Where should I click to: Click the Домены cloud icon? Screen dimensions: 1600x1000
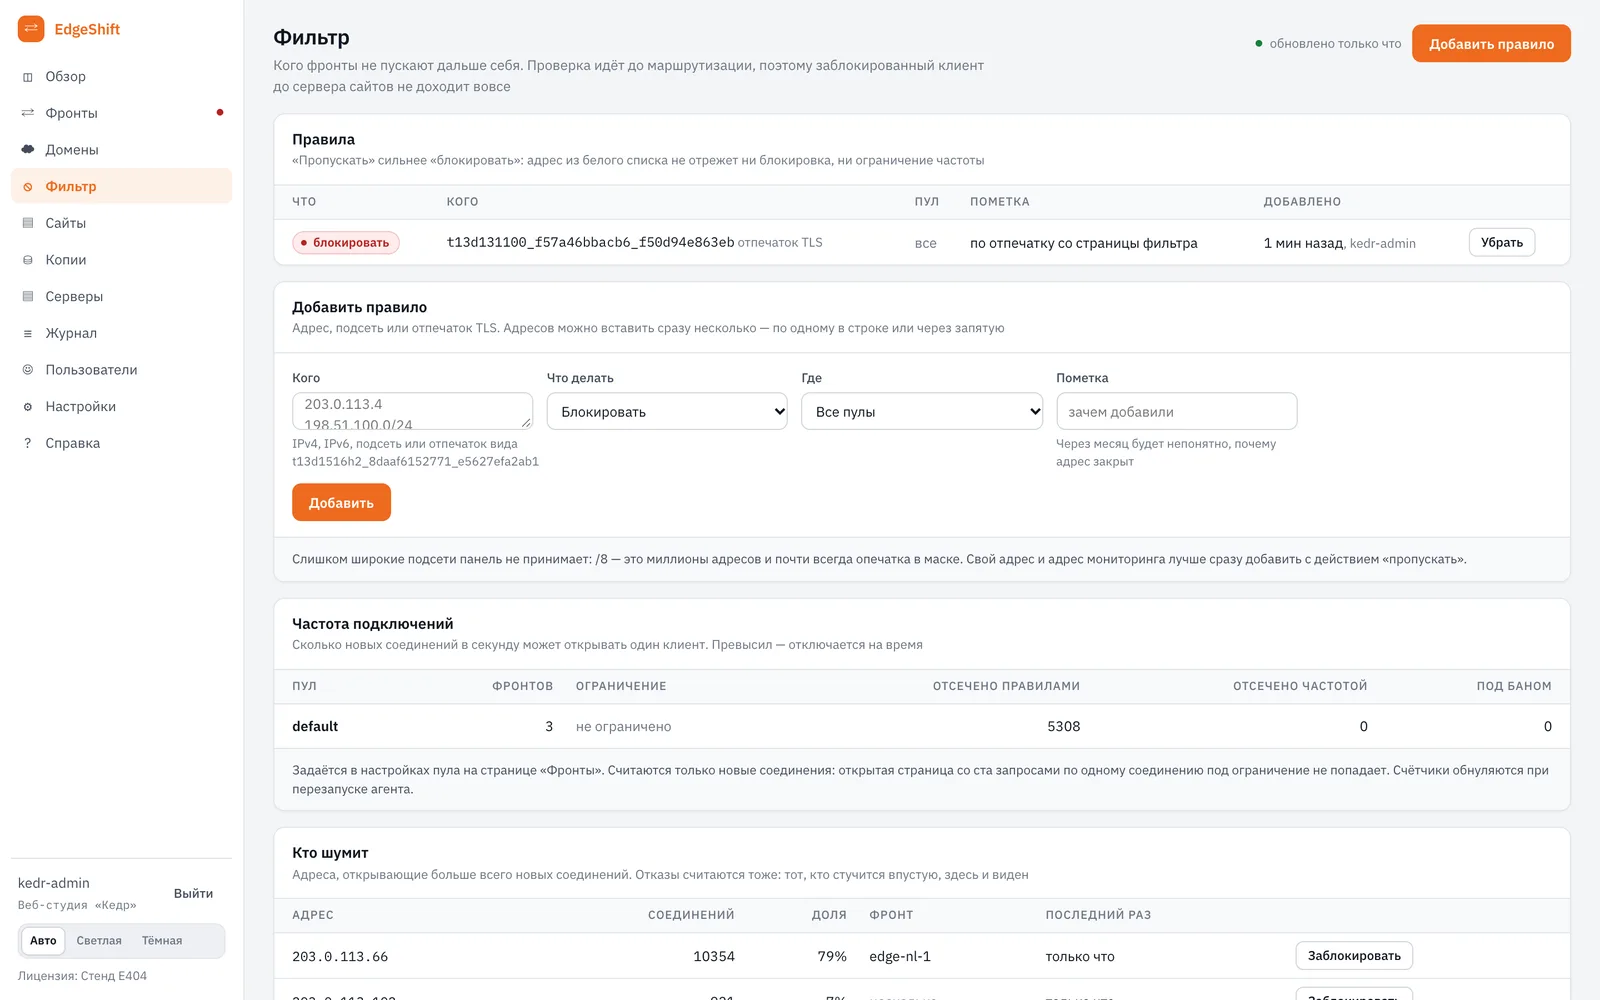pos(28,150)
